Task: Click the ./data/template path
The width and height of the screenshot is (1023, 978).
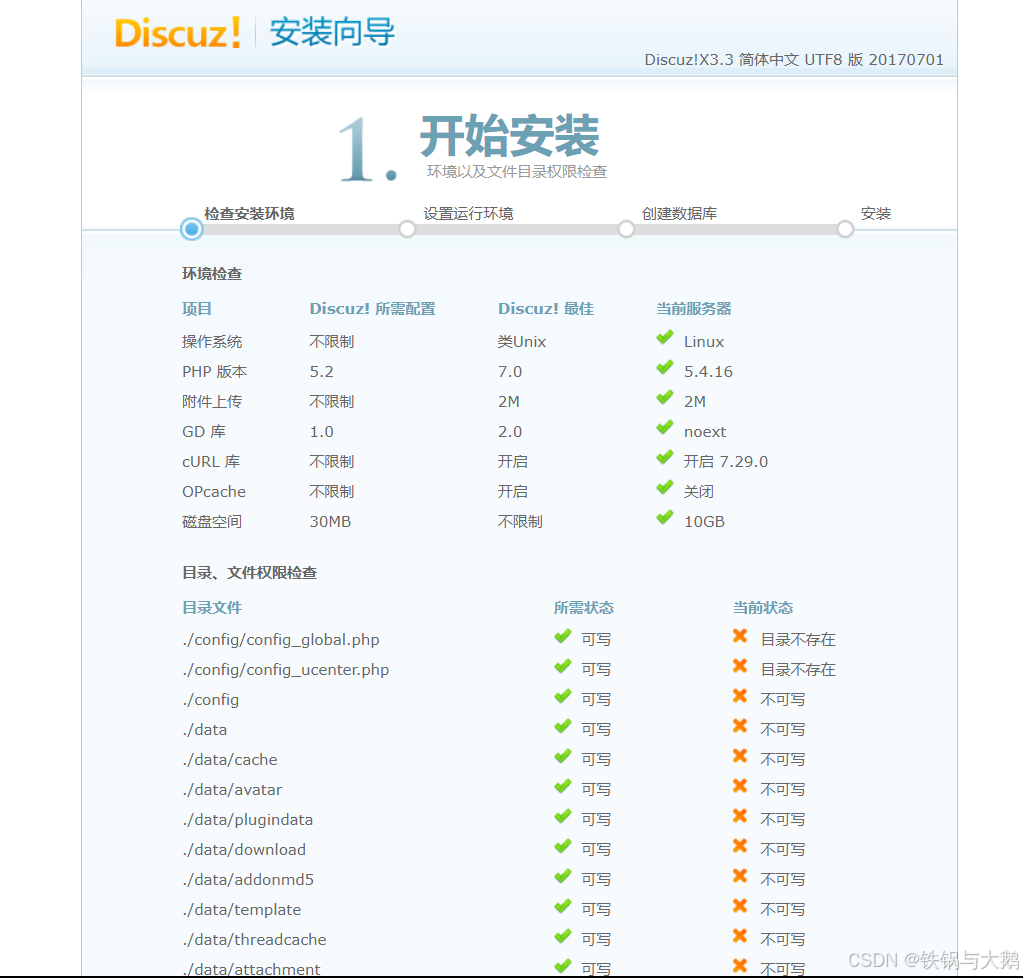Action: (x=241, y=910)
